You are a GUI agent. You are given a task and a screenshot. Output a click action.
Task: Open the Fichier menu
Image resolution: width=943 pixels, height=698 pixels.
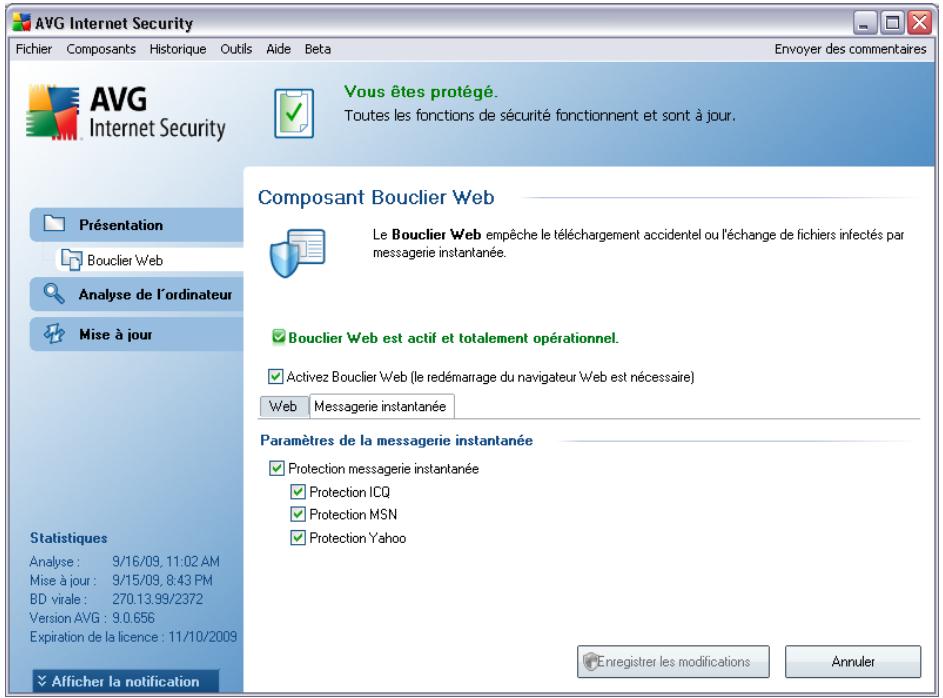pos(34,49)
